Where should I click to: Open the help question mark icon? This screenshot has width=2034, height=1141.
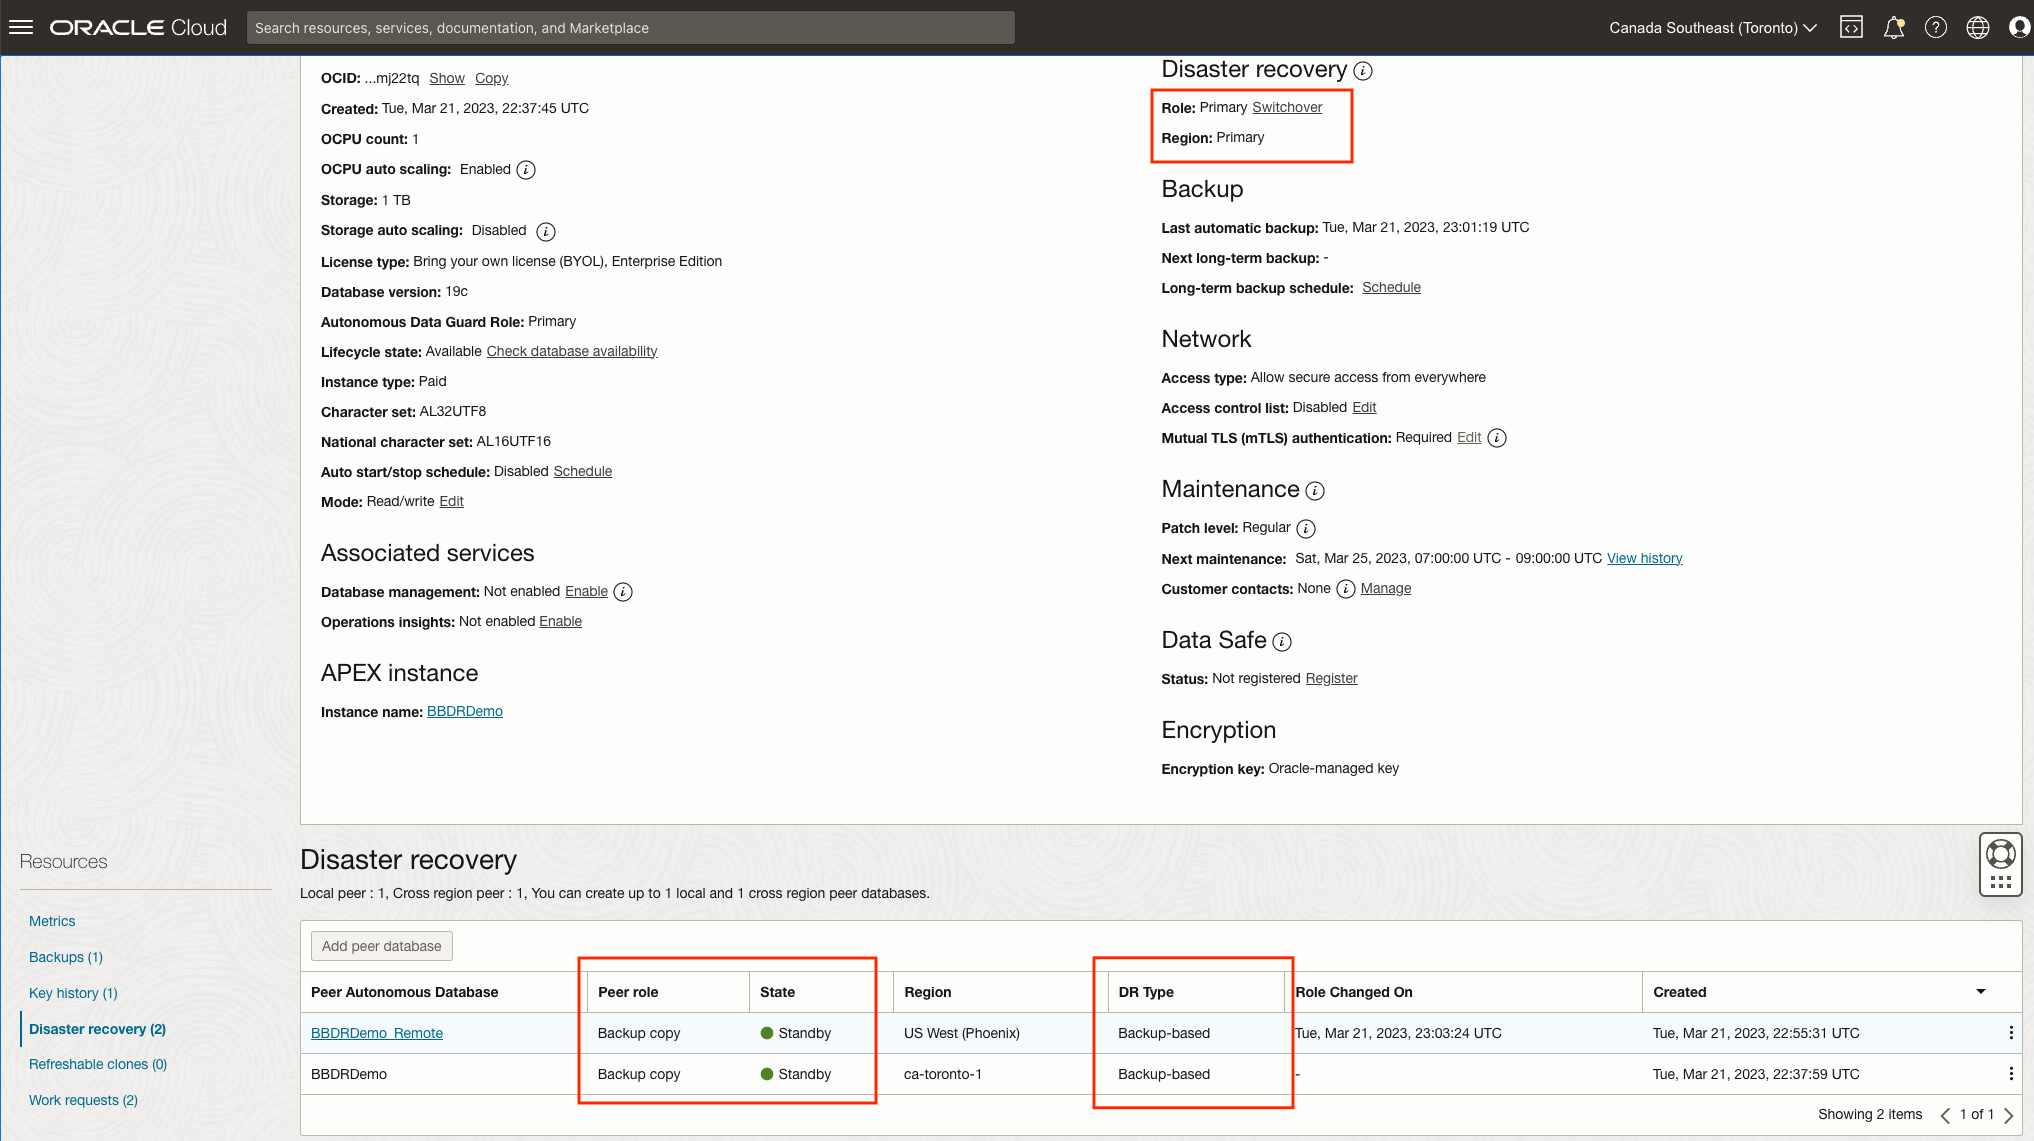1936,27
